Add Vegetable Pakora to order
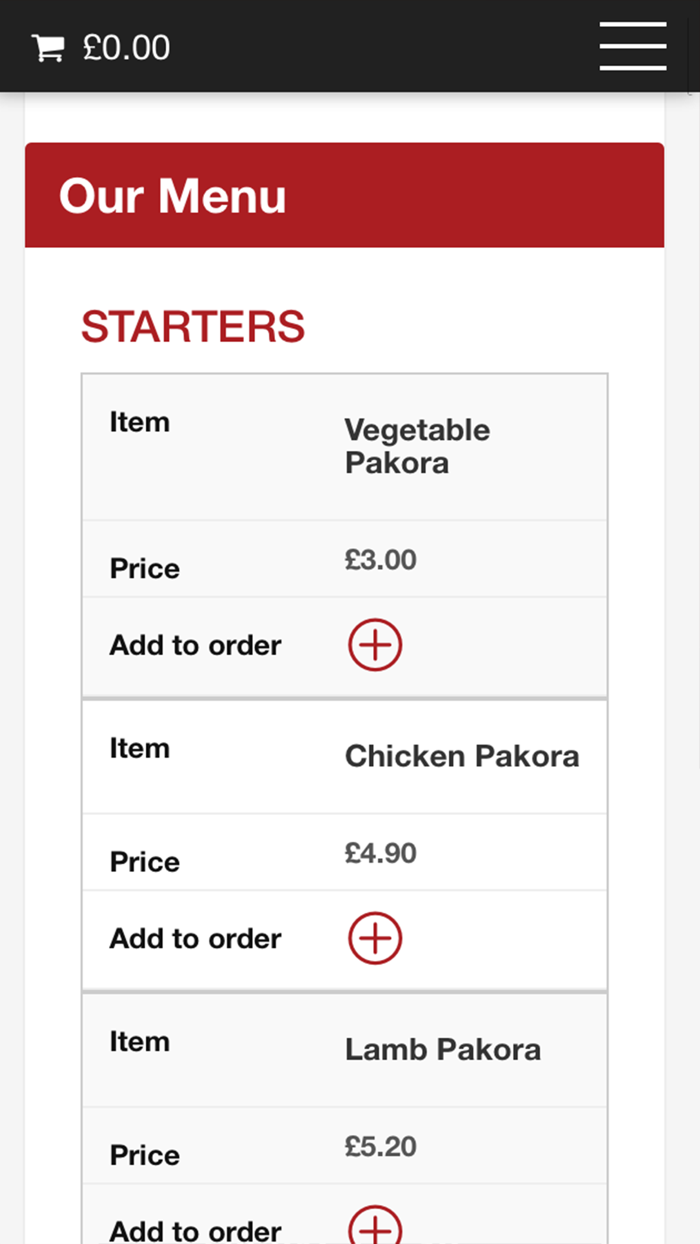The width and height of the screenshot is (700, 1244). point(375,645)
